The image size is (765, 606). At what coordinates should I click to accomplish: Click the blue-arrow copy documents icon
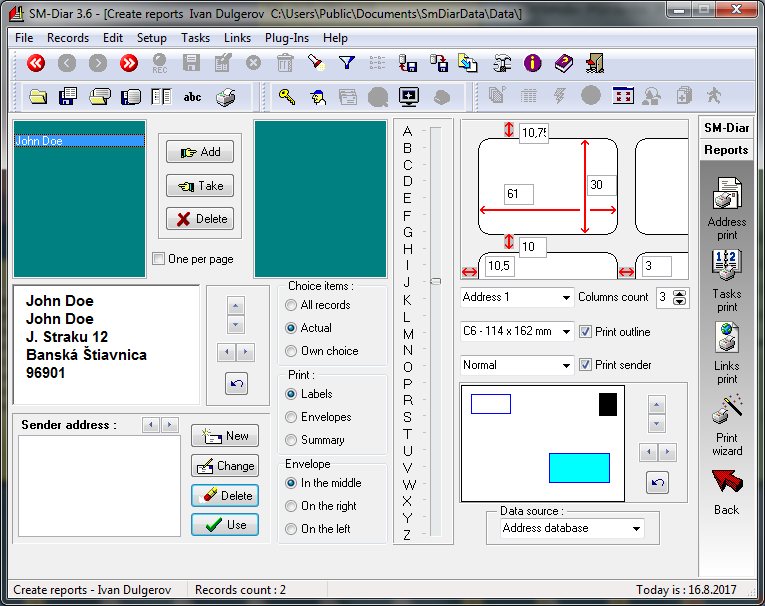(467, 63)
